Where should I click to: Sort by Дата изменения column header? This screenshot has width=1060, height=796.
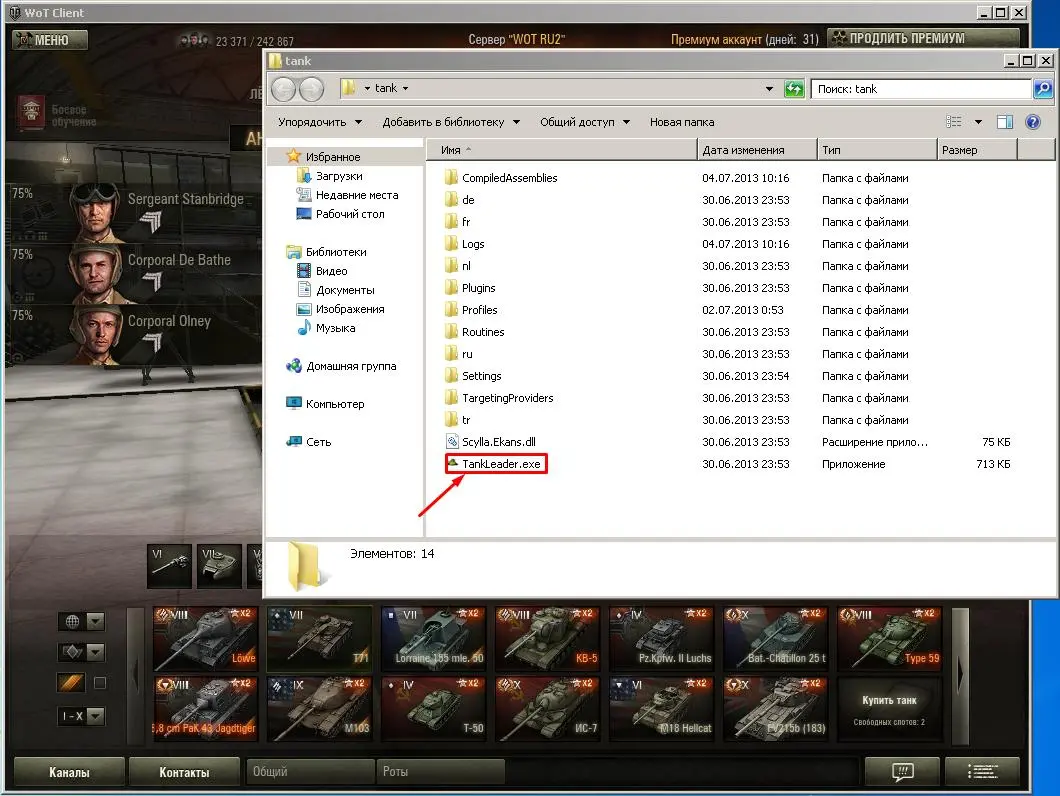pos(756,149)
